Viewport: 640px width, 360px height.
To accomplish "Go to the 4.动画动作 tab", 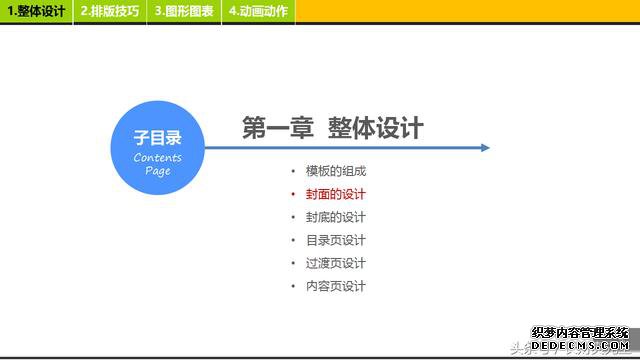I will pyautogui.click(x=258, y=11).
